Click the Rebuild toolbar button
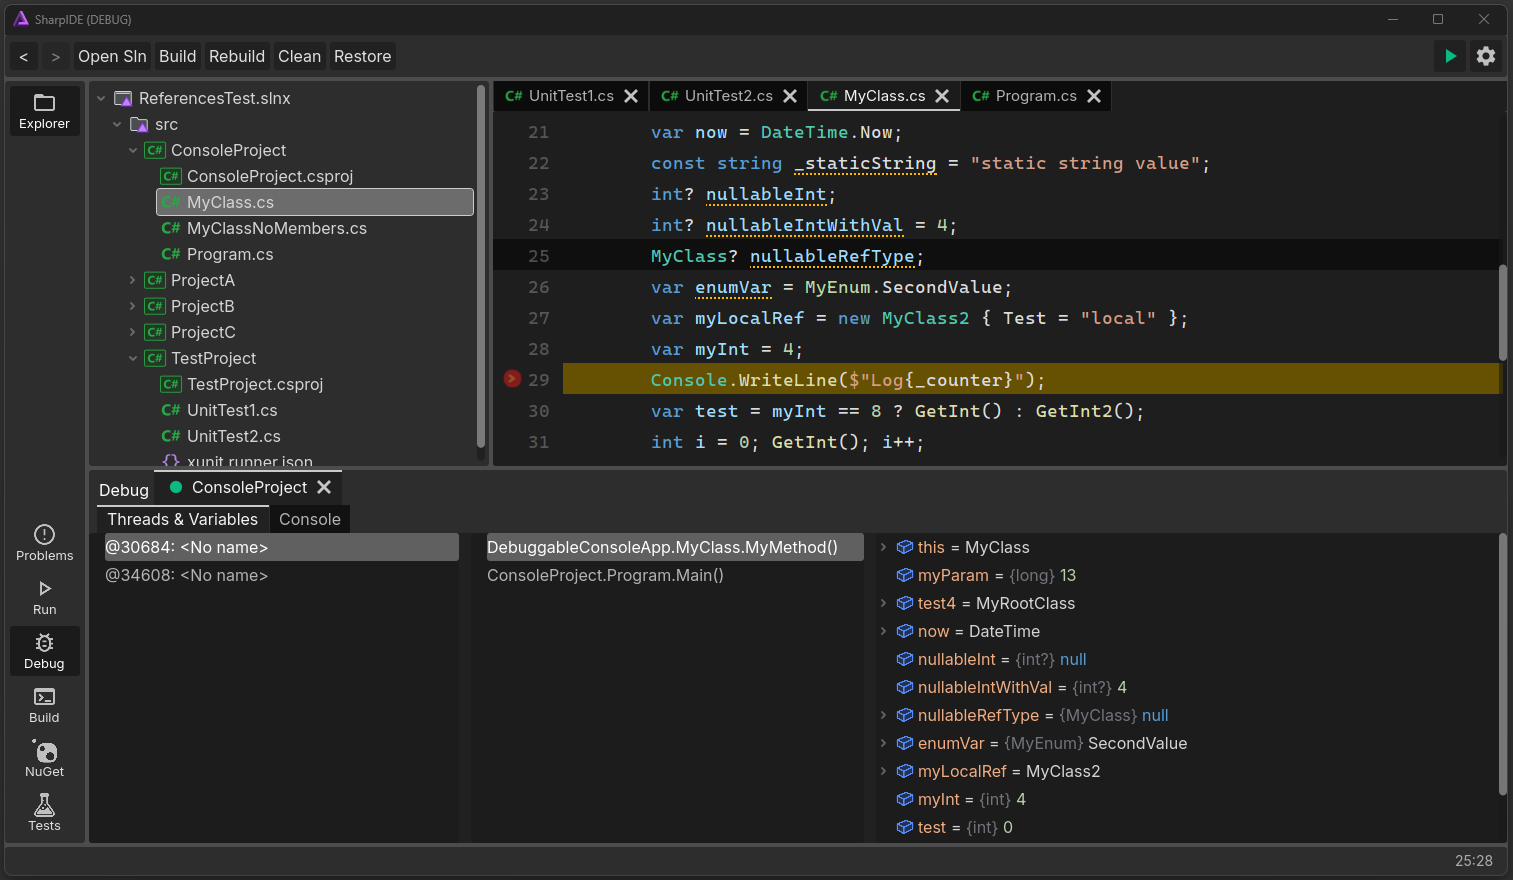 (x=237, y=56)
